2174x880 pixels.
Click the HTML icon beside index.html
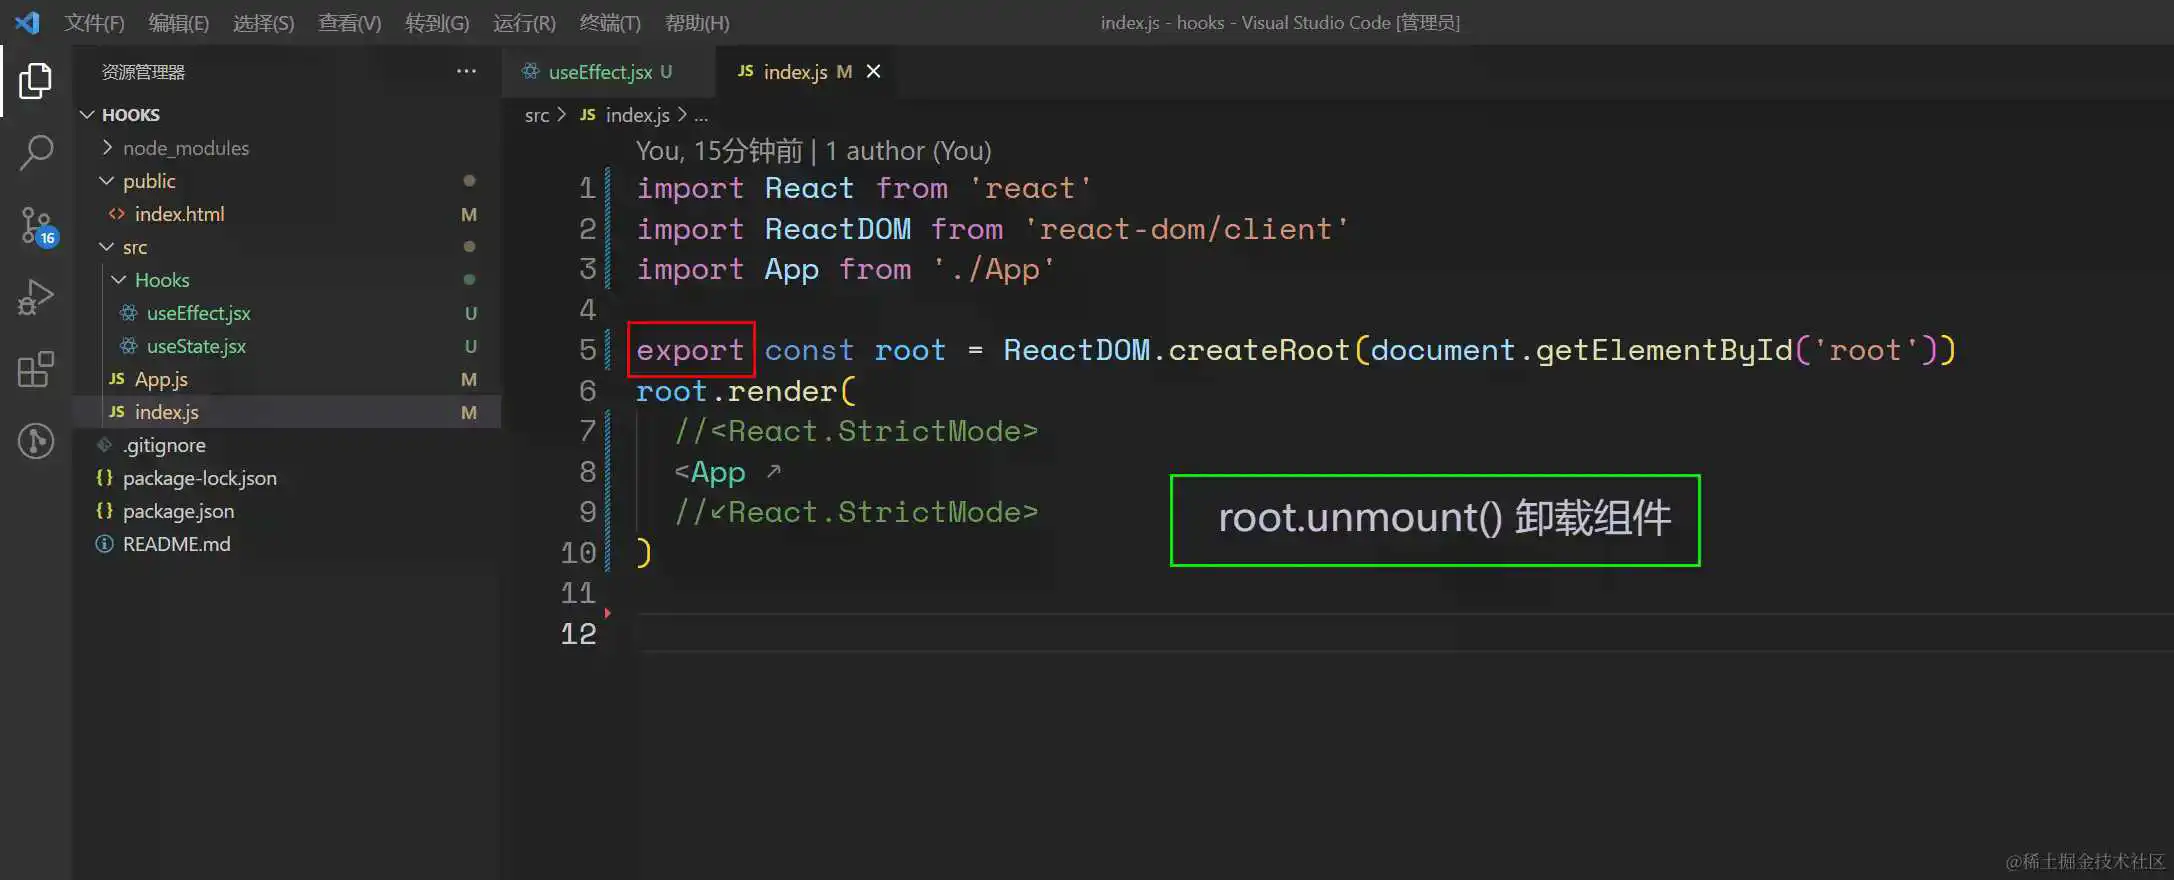click(x=117, y=214)
